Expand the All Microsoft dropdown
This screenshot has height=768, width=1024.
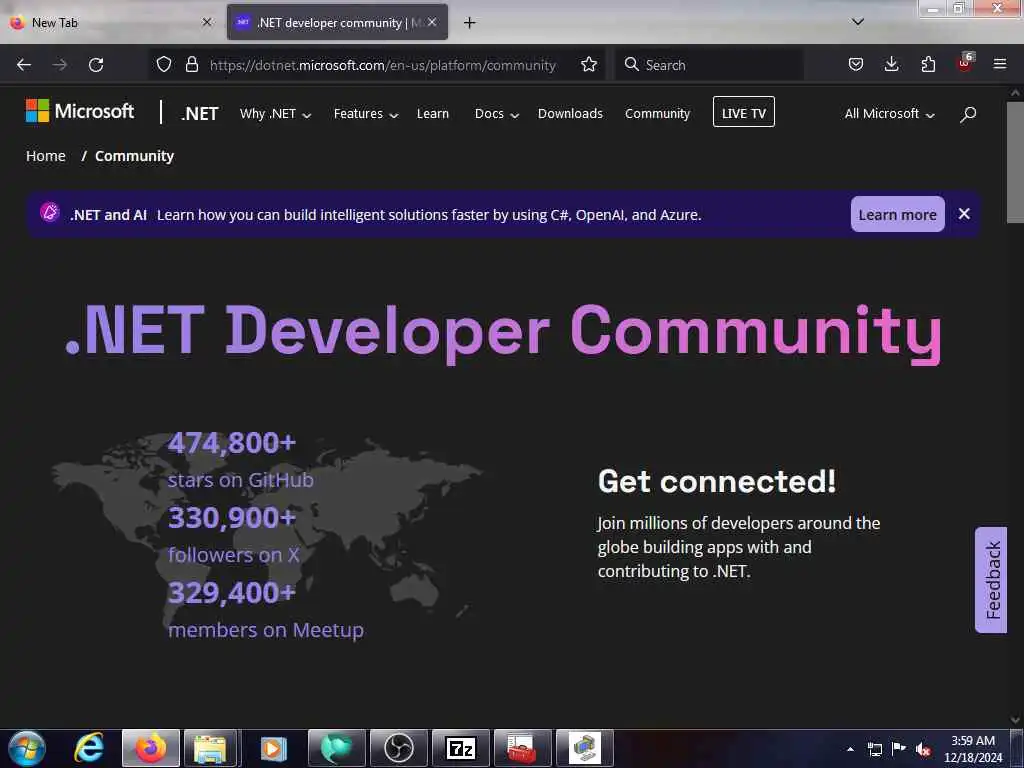click(889, 114)
